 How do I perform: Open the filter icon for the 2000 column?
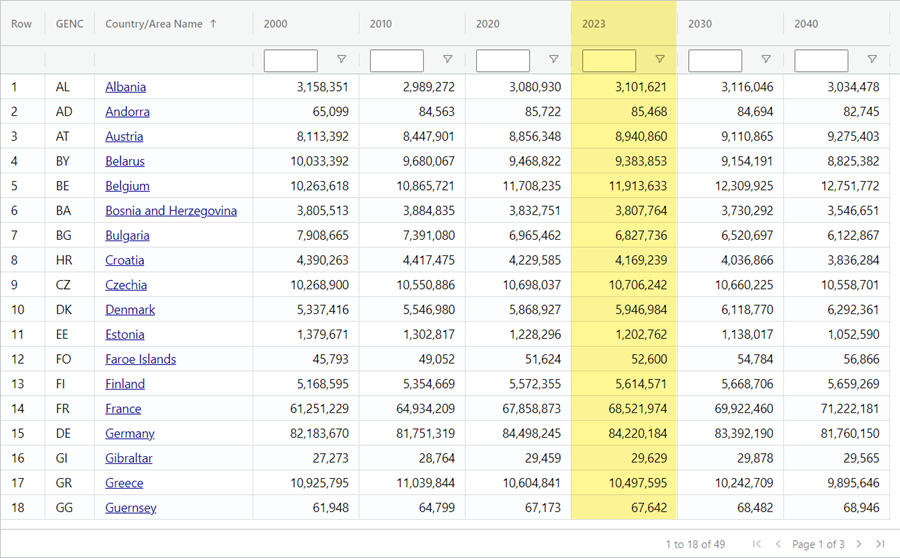pyautogui.click(x=342, y=59)
